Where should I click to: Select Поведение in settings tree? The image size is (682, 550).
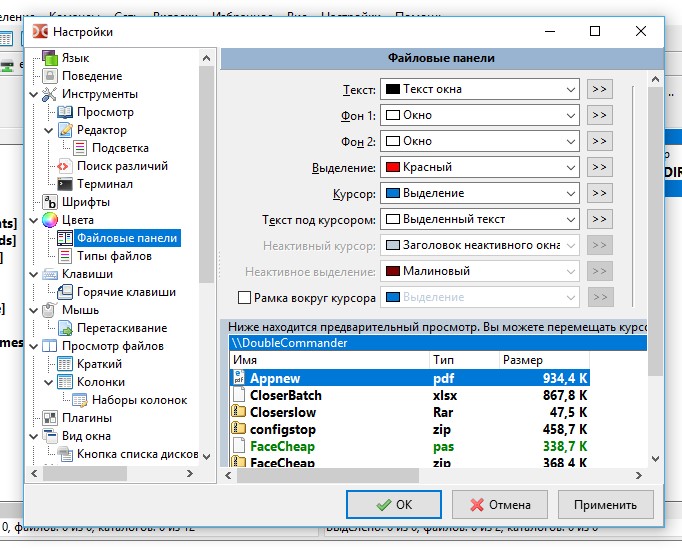coord(92,76)
